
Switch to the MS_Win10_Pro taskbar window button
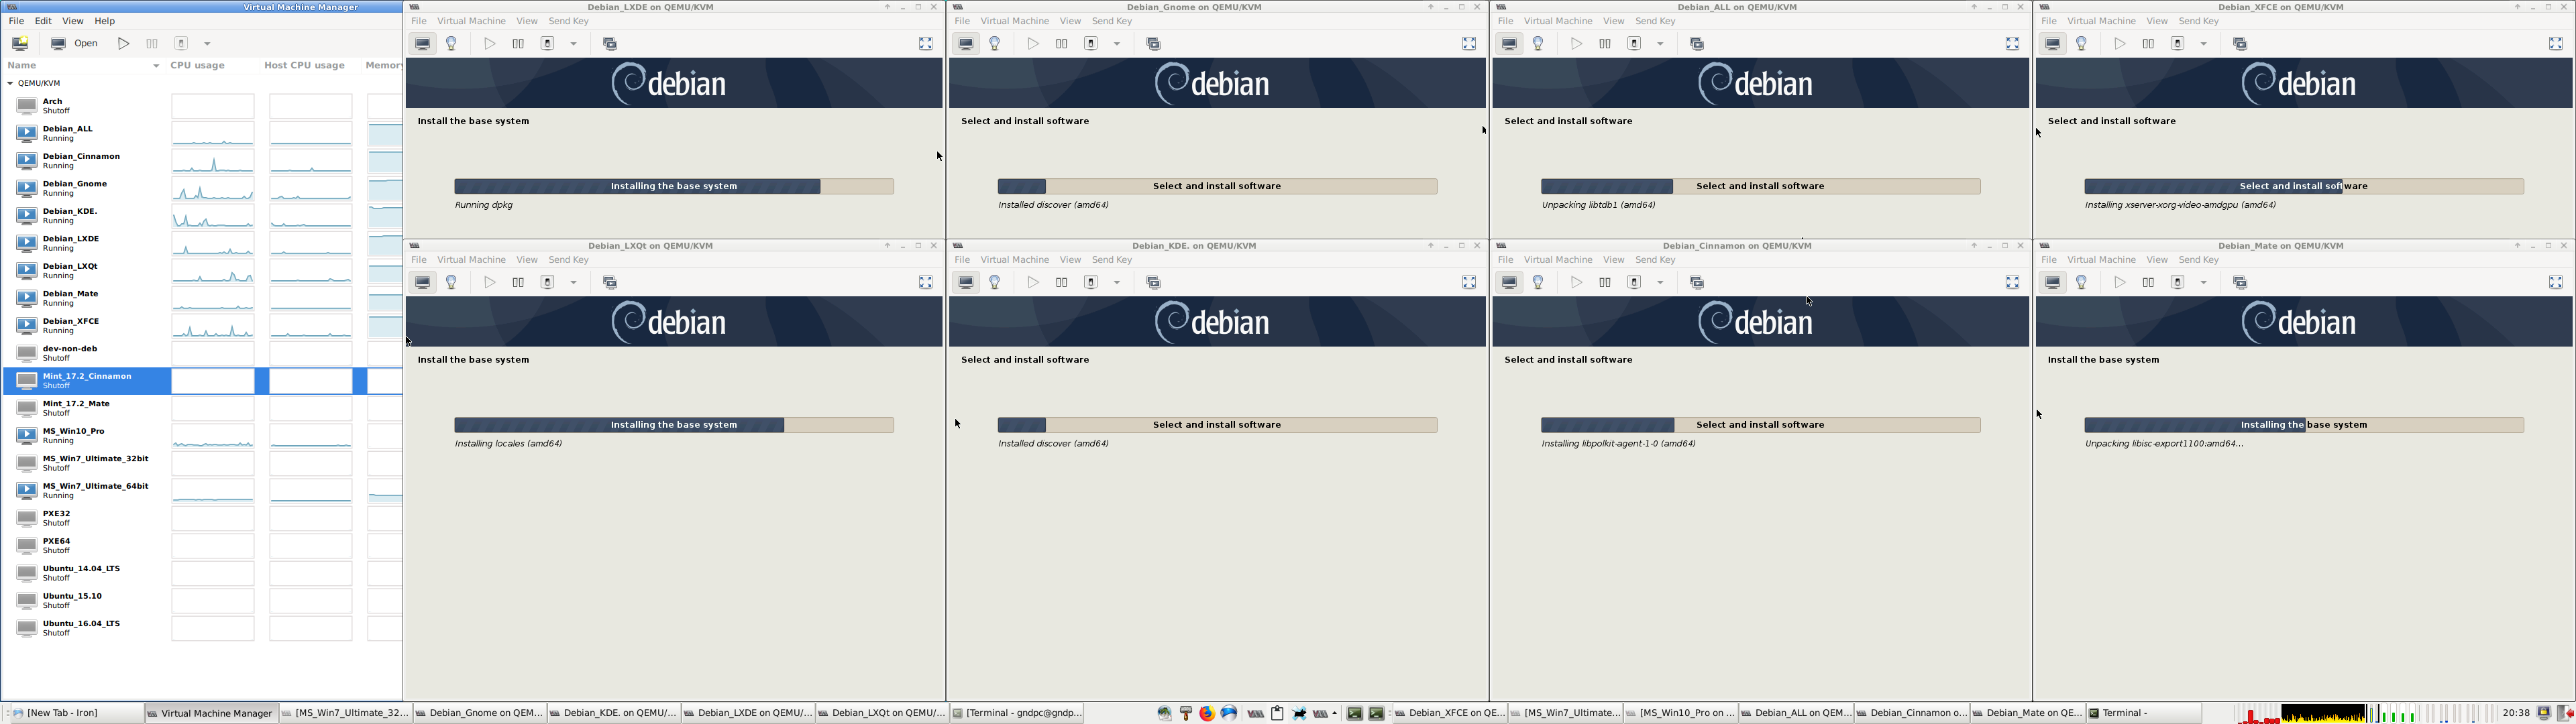(x=1680, y=713)
